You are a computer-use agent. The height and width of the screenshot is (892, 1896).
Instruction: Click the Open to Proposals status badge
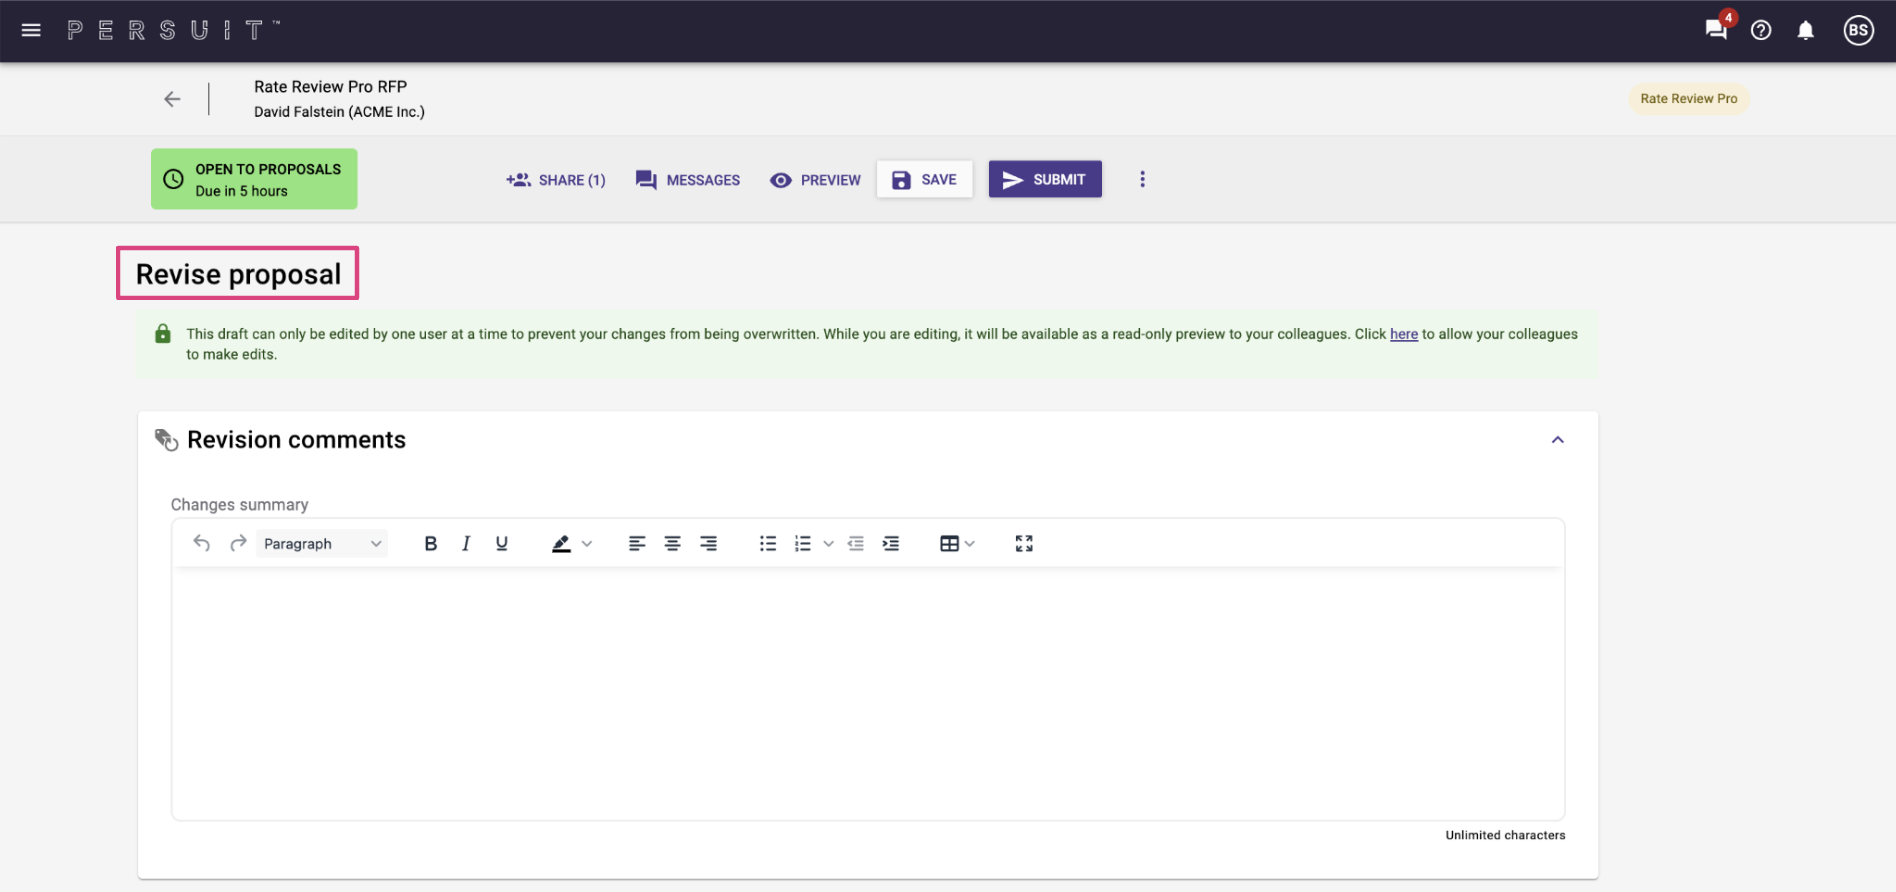pos(254,179)
